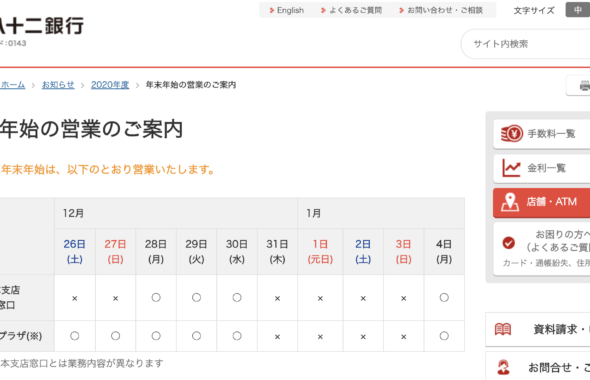Click the red checkmark お困りの方へ icon
The image size is (590, 380).
click(509, 243)
